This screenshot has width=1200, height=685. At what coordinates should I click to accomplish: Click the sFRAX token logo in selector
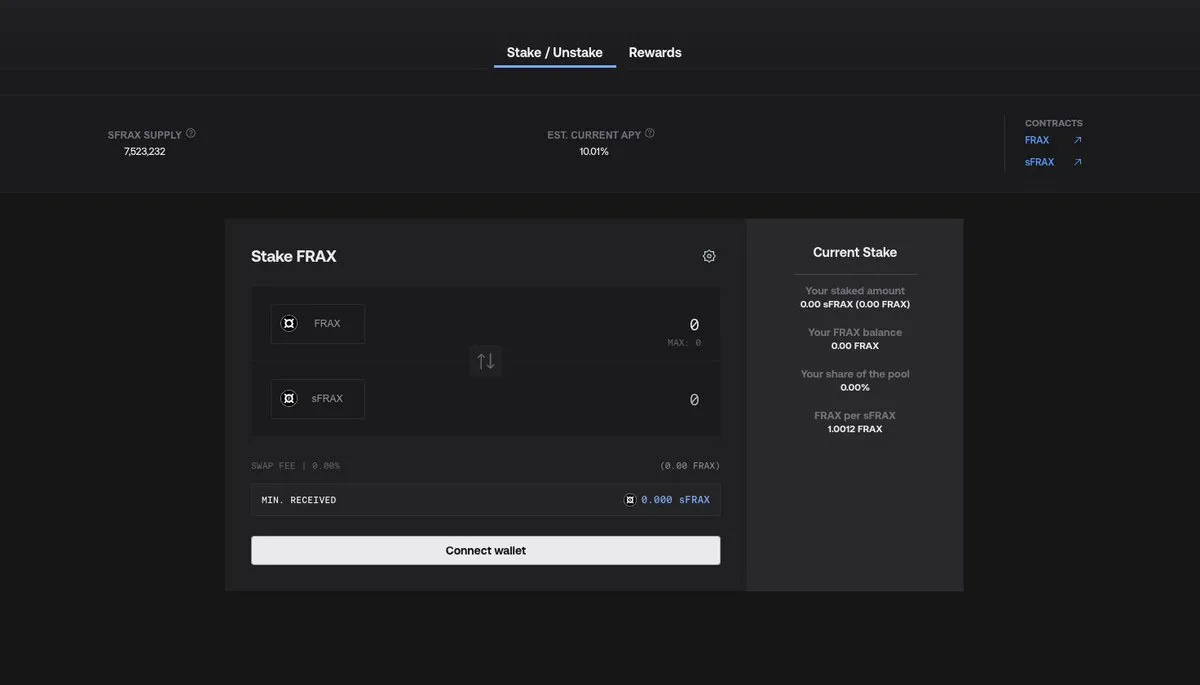coord(289,398)
